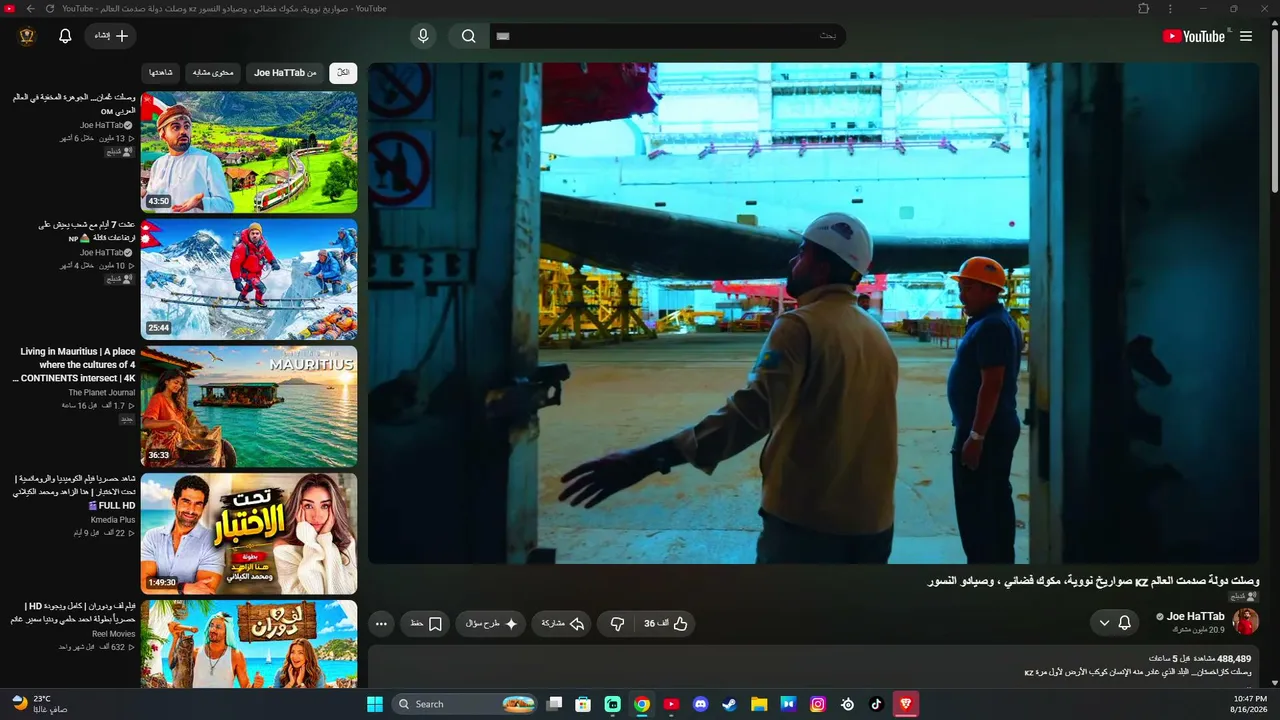Go to the YouTube home logo
This screenshot has height=720, width=1280.
pos(1194,36)
